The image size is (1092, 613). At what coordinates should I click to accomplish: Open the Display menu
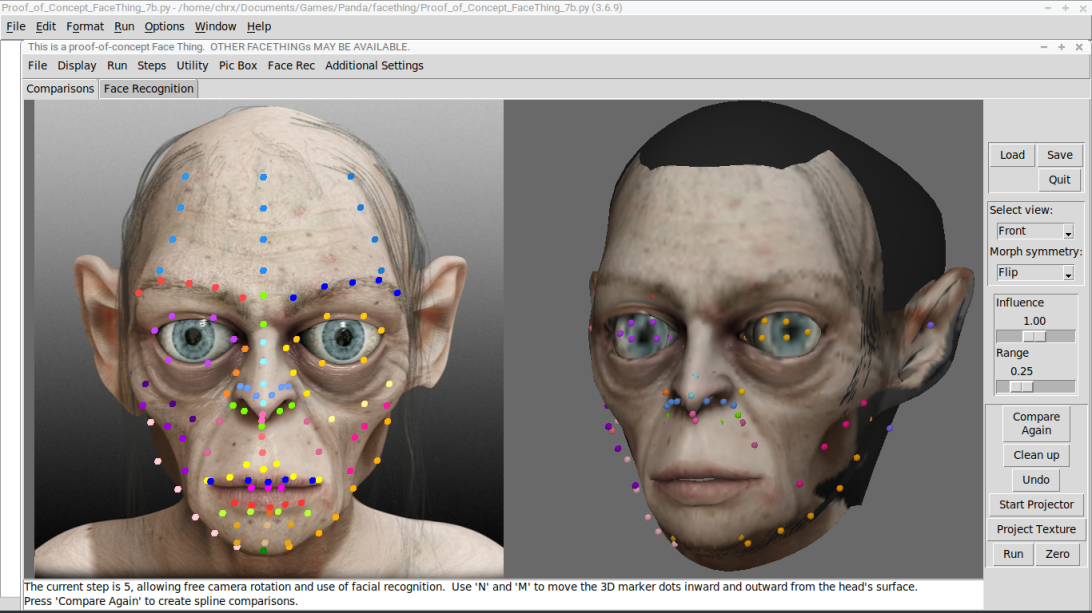[77, 65]
